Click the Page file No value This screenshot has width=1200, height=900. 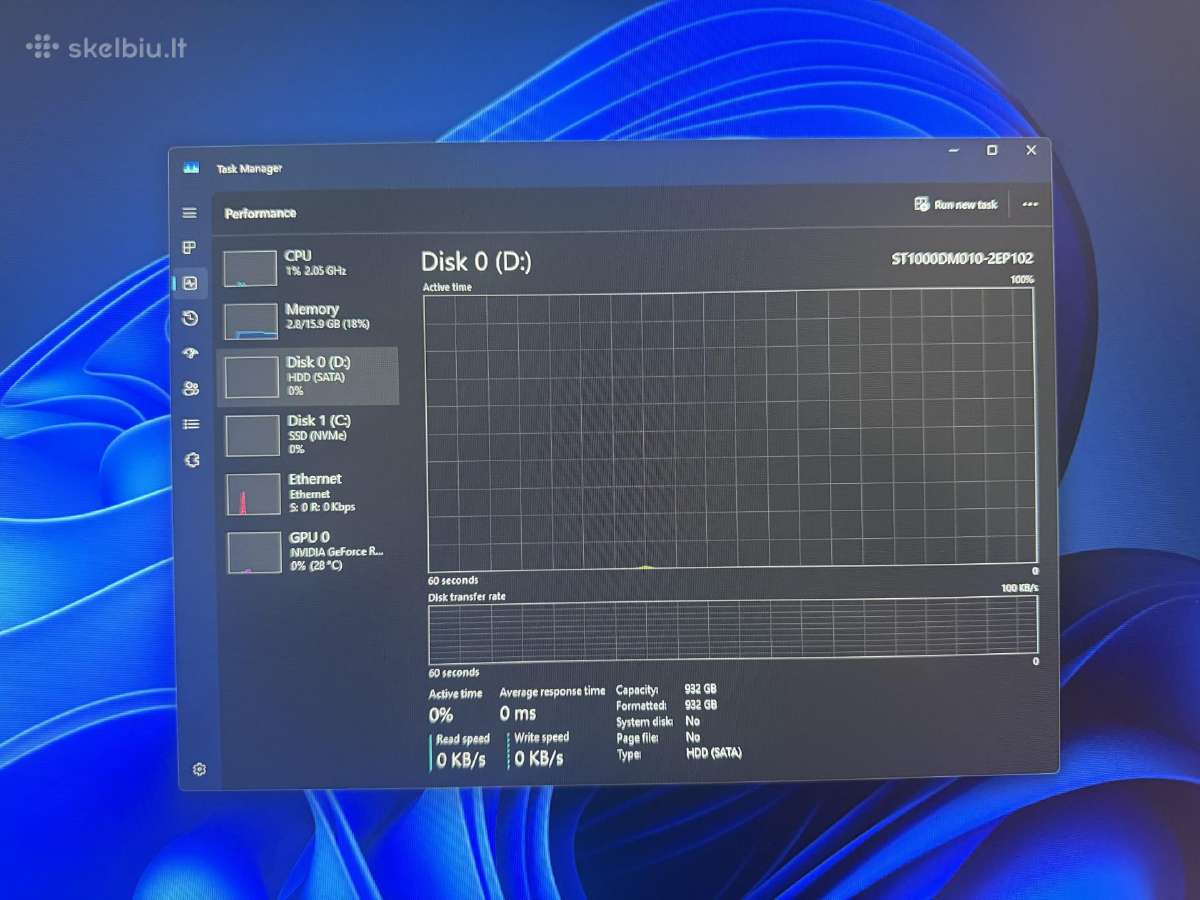point(693,737)
